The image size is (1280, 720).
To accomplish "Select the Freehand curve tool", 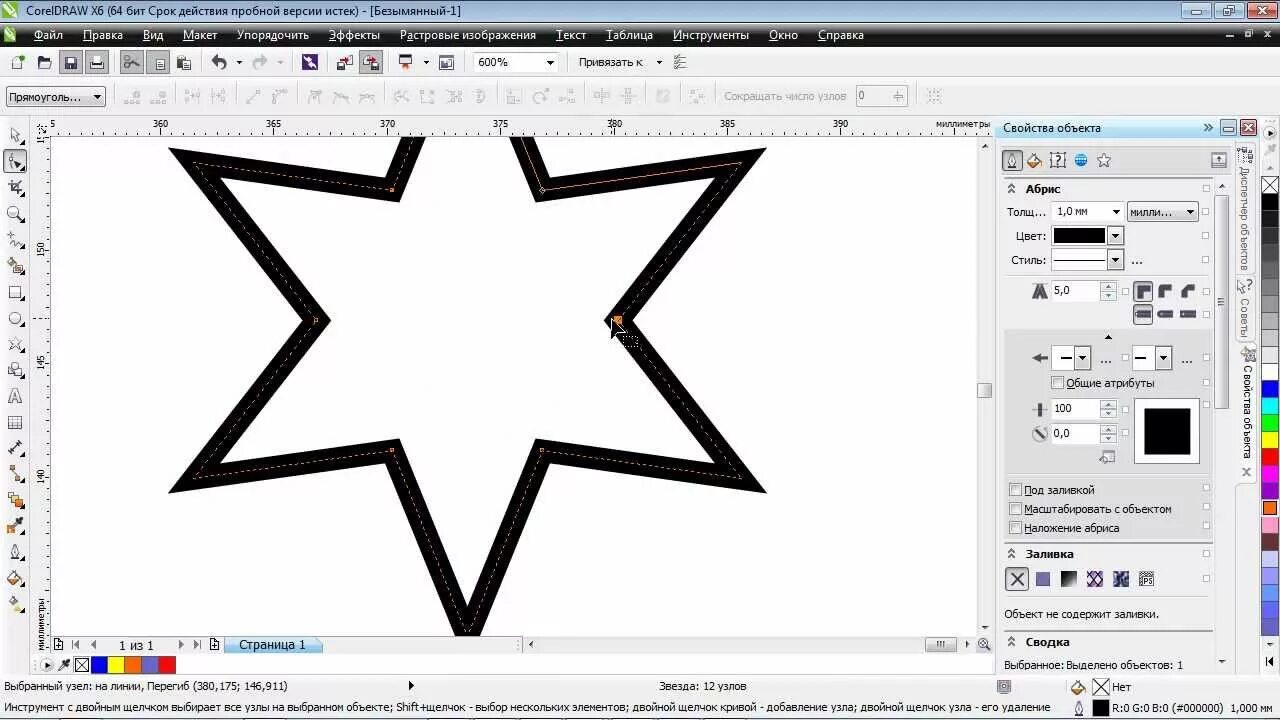I will pos(15,240).
